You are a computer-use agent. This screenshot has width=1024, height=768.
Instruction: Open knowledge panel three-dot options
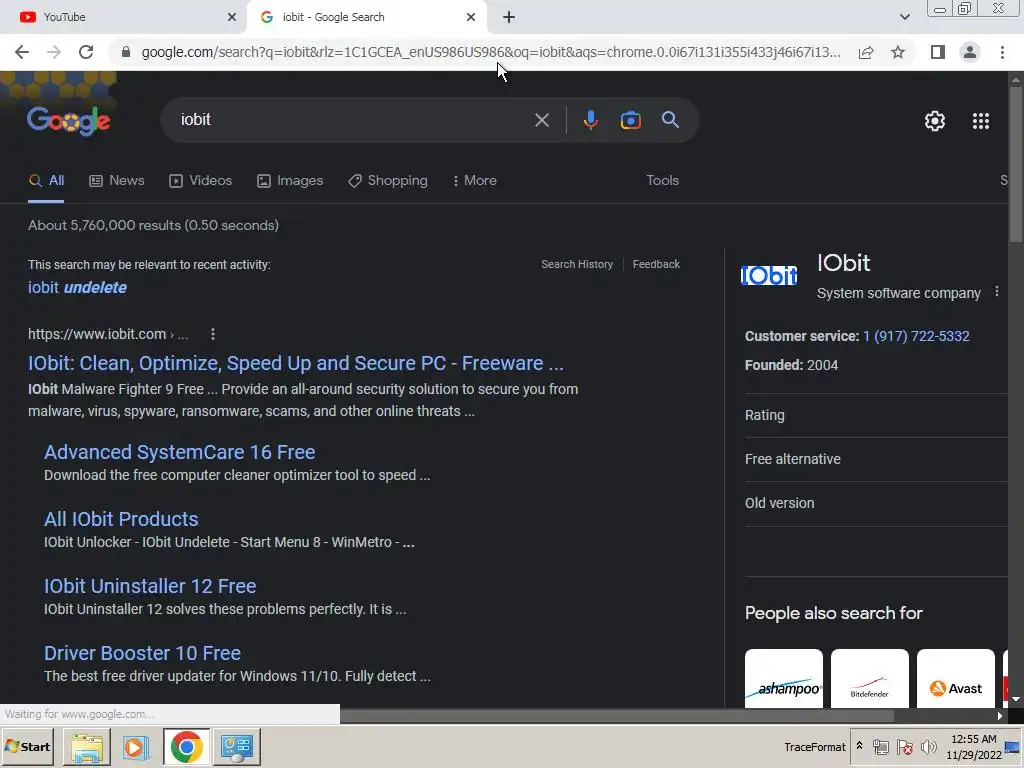997,291
